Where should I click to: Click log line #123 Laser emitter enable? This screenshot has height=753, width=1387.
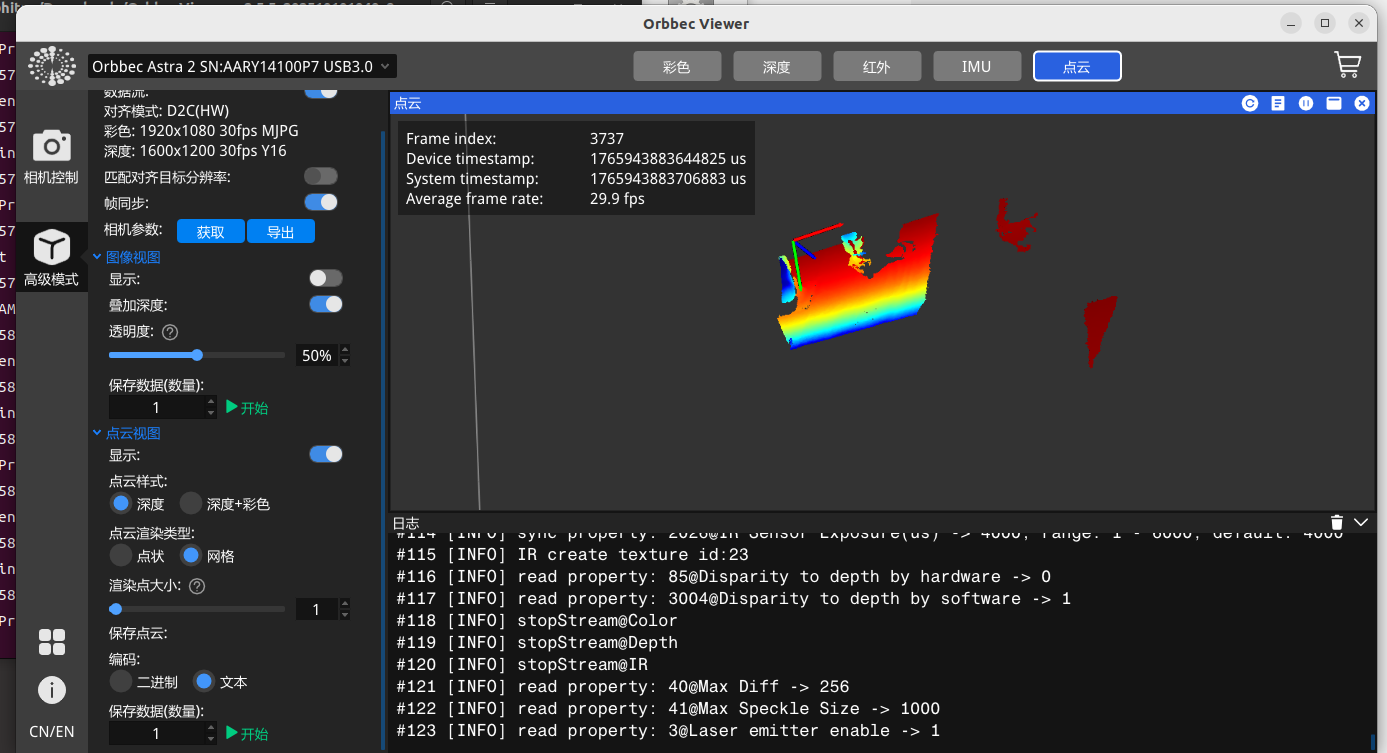click(668, 731)
